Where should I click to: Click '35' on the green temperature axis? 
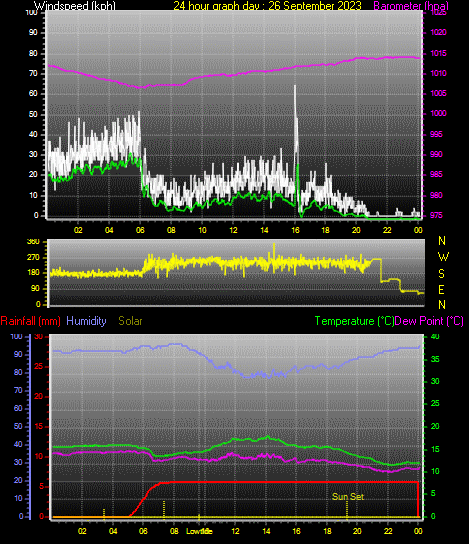click(x=435, y=359)
